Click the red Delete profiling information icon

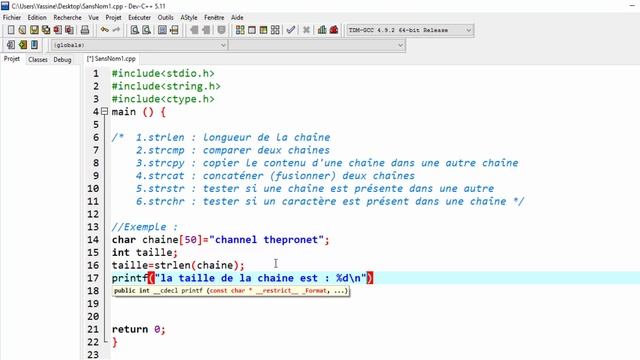point(334,30)
